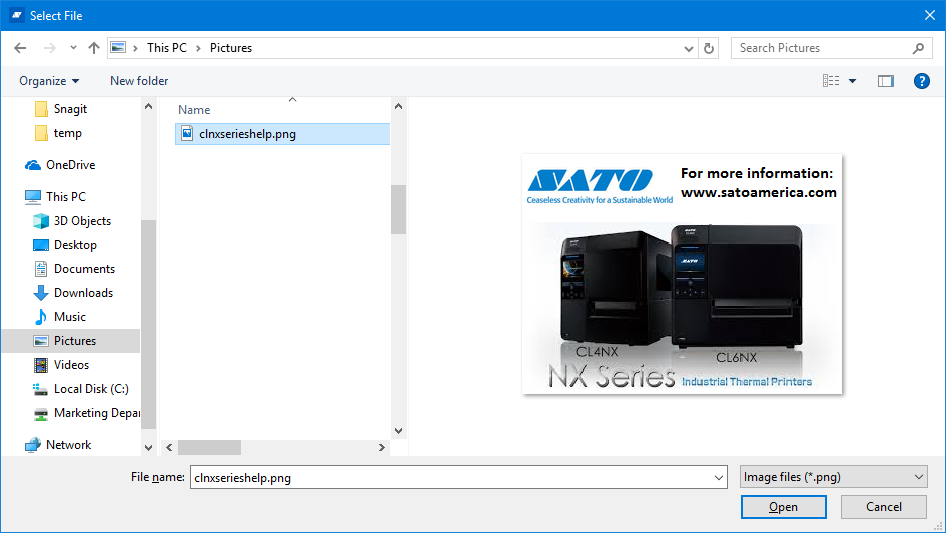The width and height of the screenshot is (946, 533).
Task: Create a New folder
Action: (x=139, y=81)
